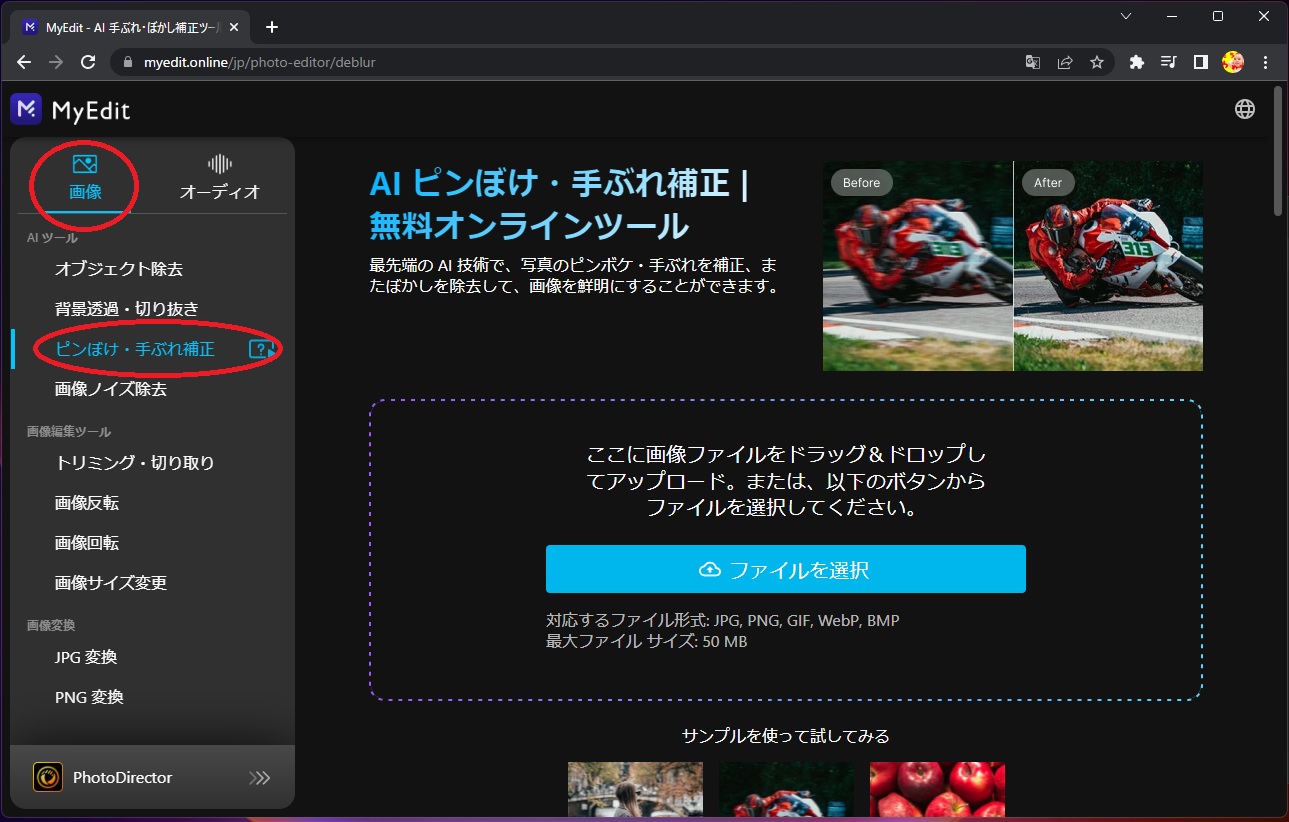Click the サンプルを使って試してみる label
1289x822 pixels.
(786, 736)
